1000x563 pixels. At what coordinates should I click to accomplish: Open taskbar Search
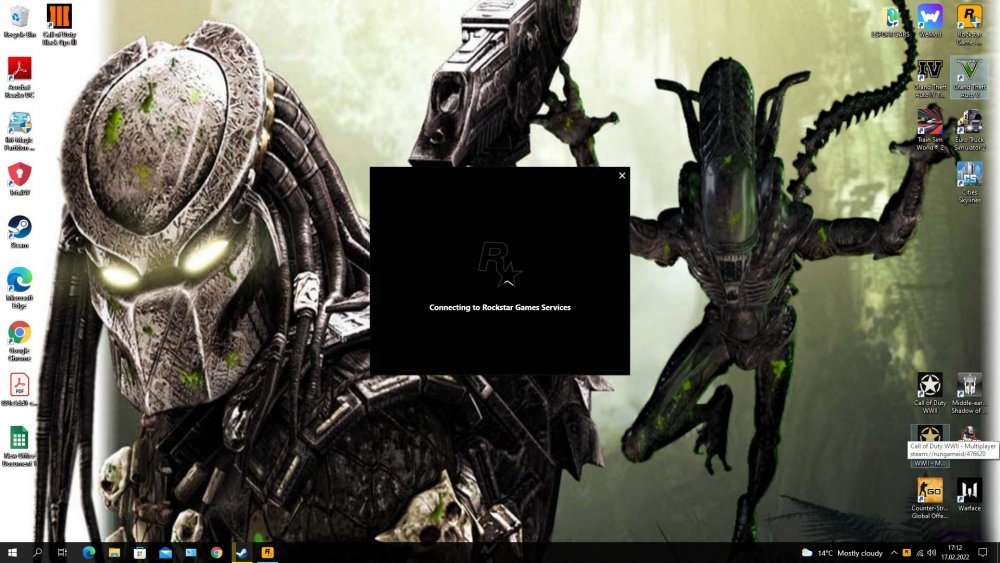[37, 553]
